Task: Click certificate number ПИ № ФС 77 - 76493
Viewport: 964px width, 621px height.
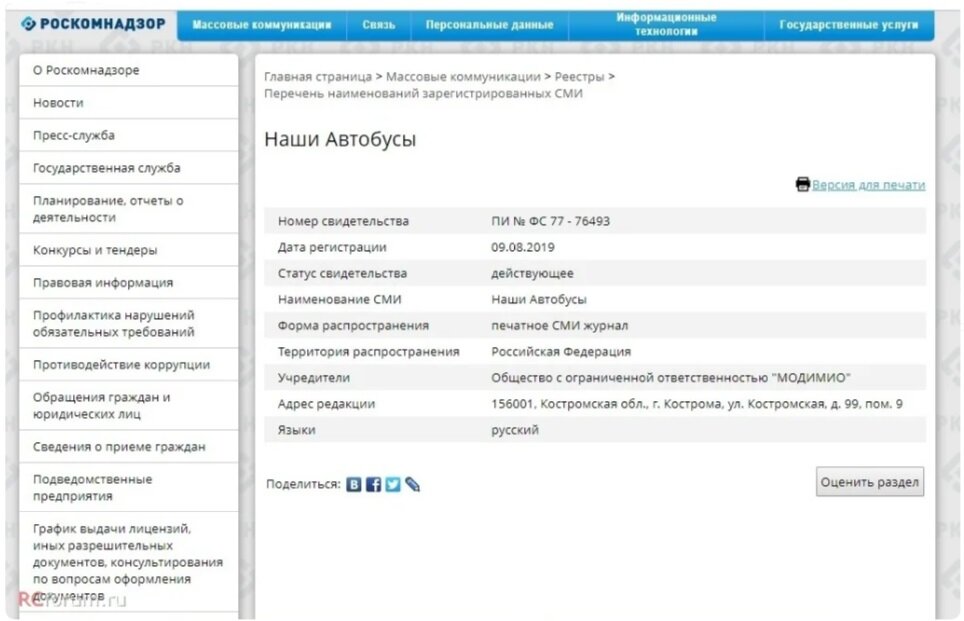Action: click(x=550, y=221)
